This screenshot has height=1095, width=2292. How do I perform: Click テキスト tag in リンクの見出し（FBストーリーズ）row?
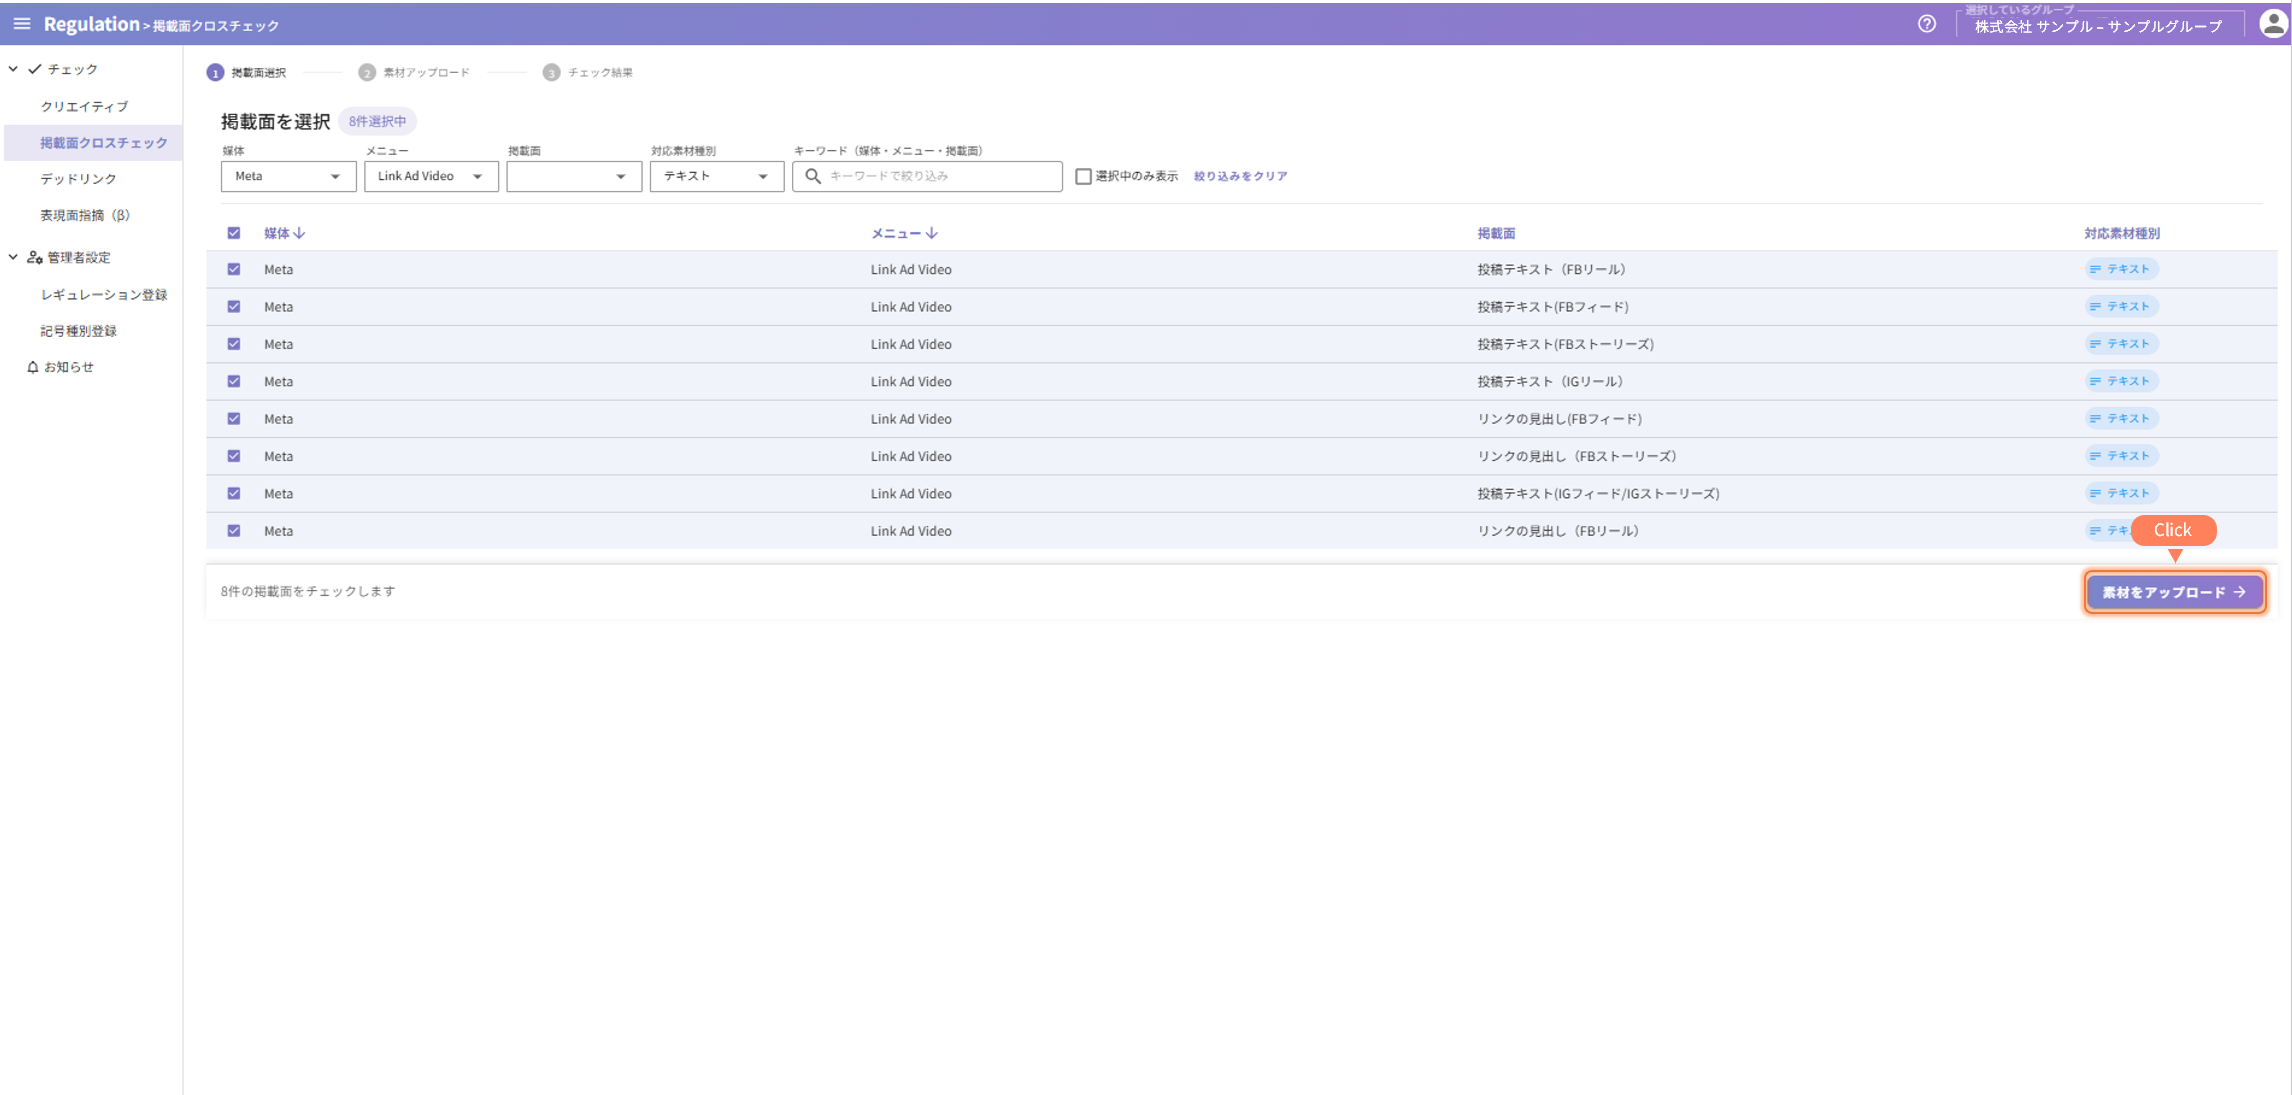2121,456
